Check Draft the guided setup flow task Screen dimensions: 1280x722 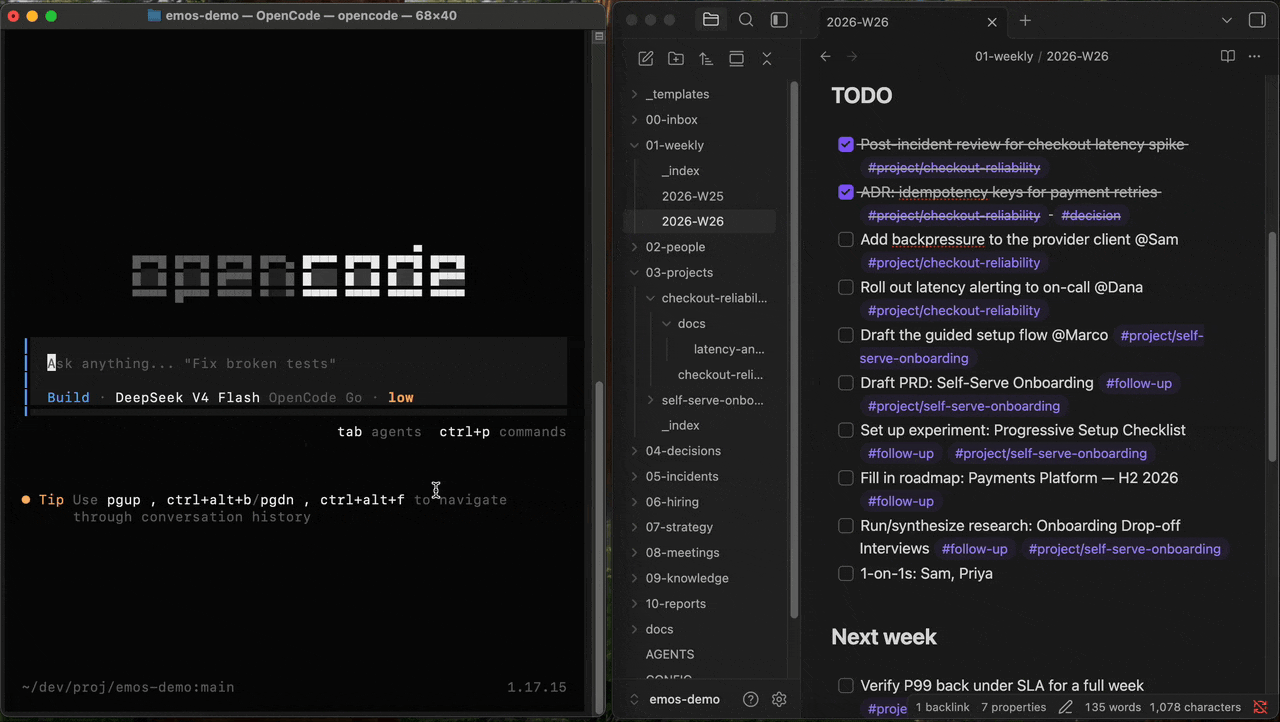[x=846, y=335]
